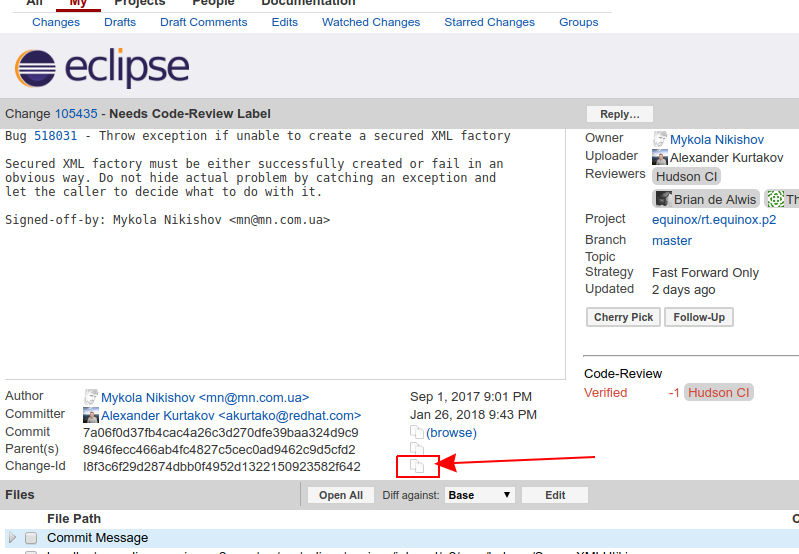Click the green identicon avatar beside Brian de Alwis
Viewport: 799px width, 554px height.
[x=776, y=199]
